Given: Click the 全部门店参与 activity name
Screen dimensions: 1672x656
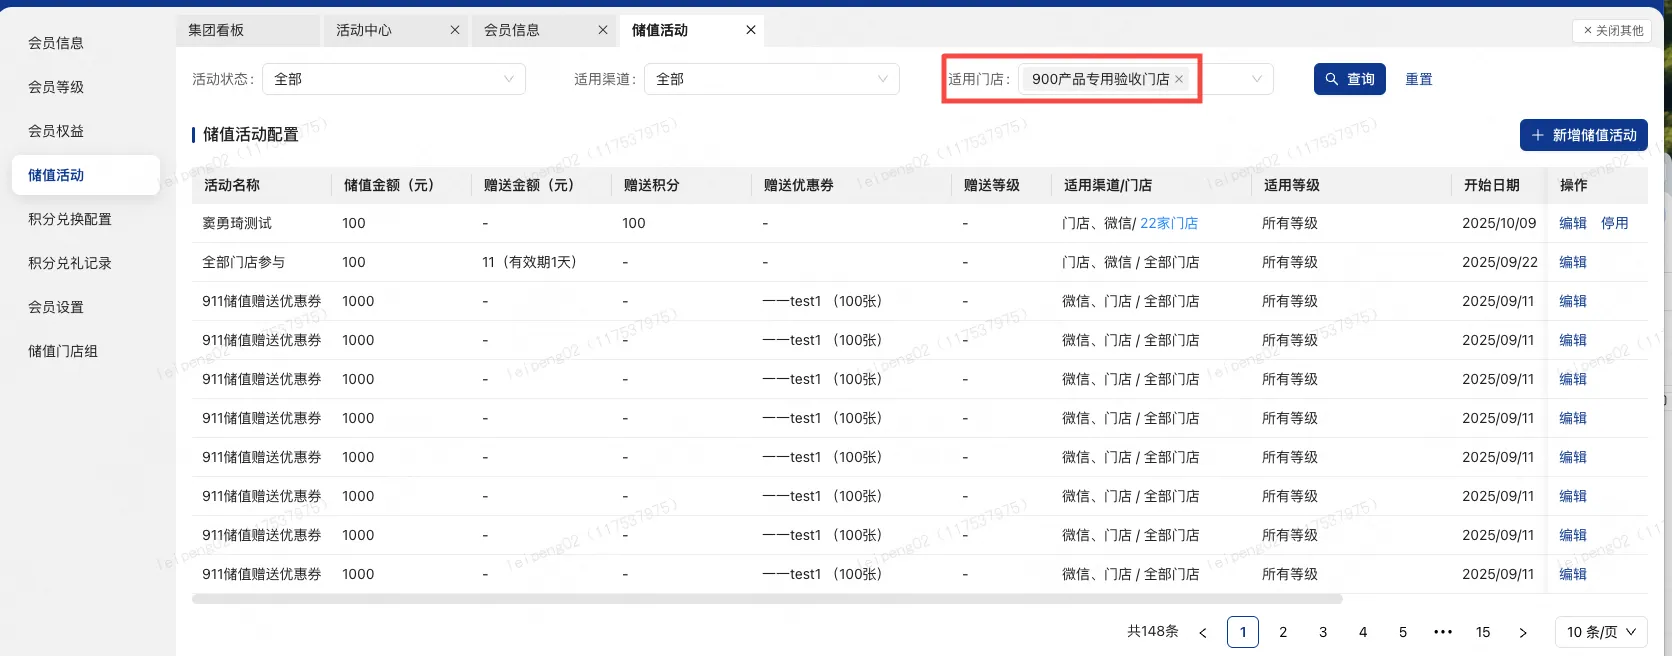Looking at the screenshot, I should tap(244, 262).
